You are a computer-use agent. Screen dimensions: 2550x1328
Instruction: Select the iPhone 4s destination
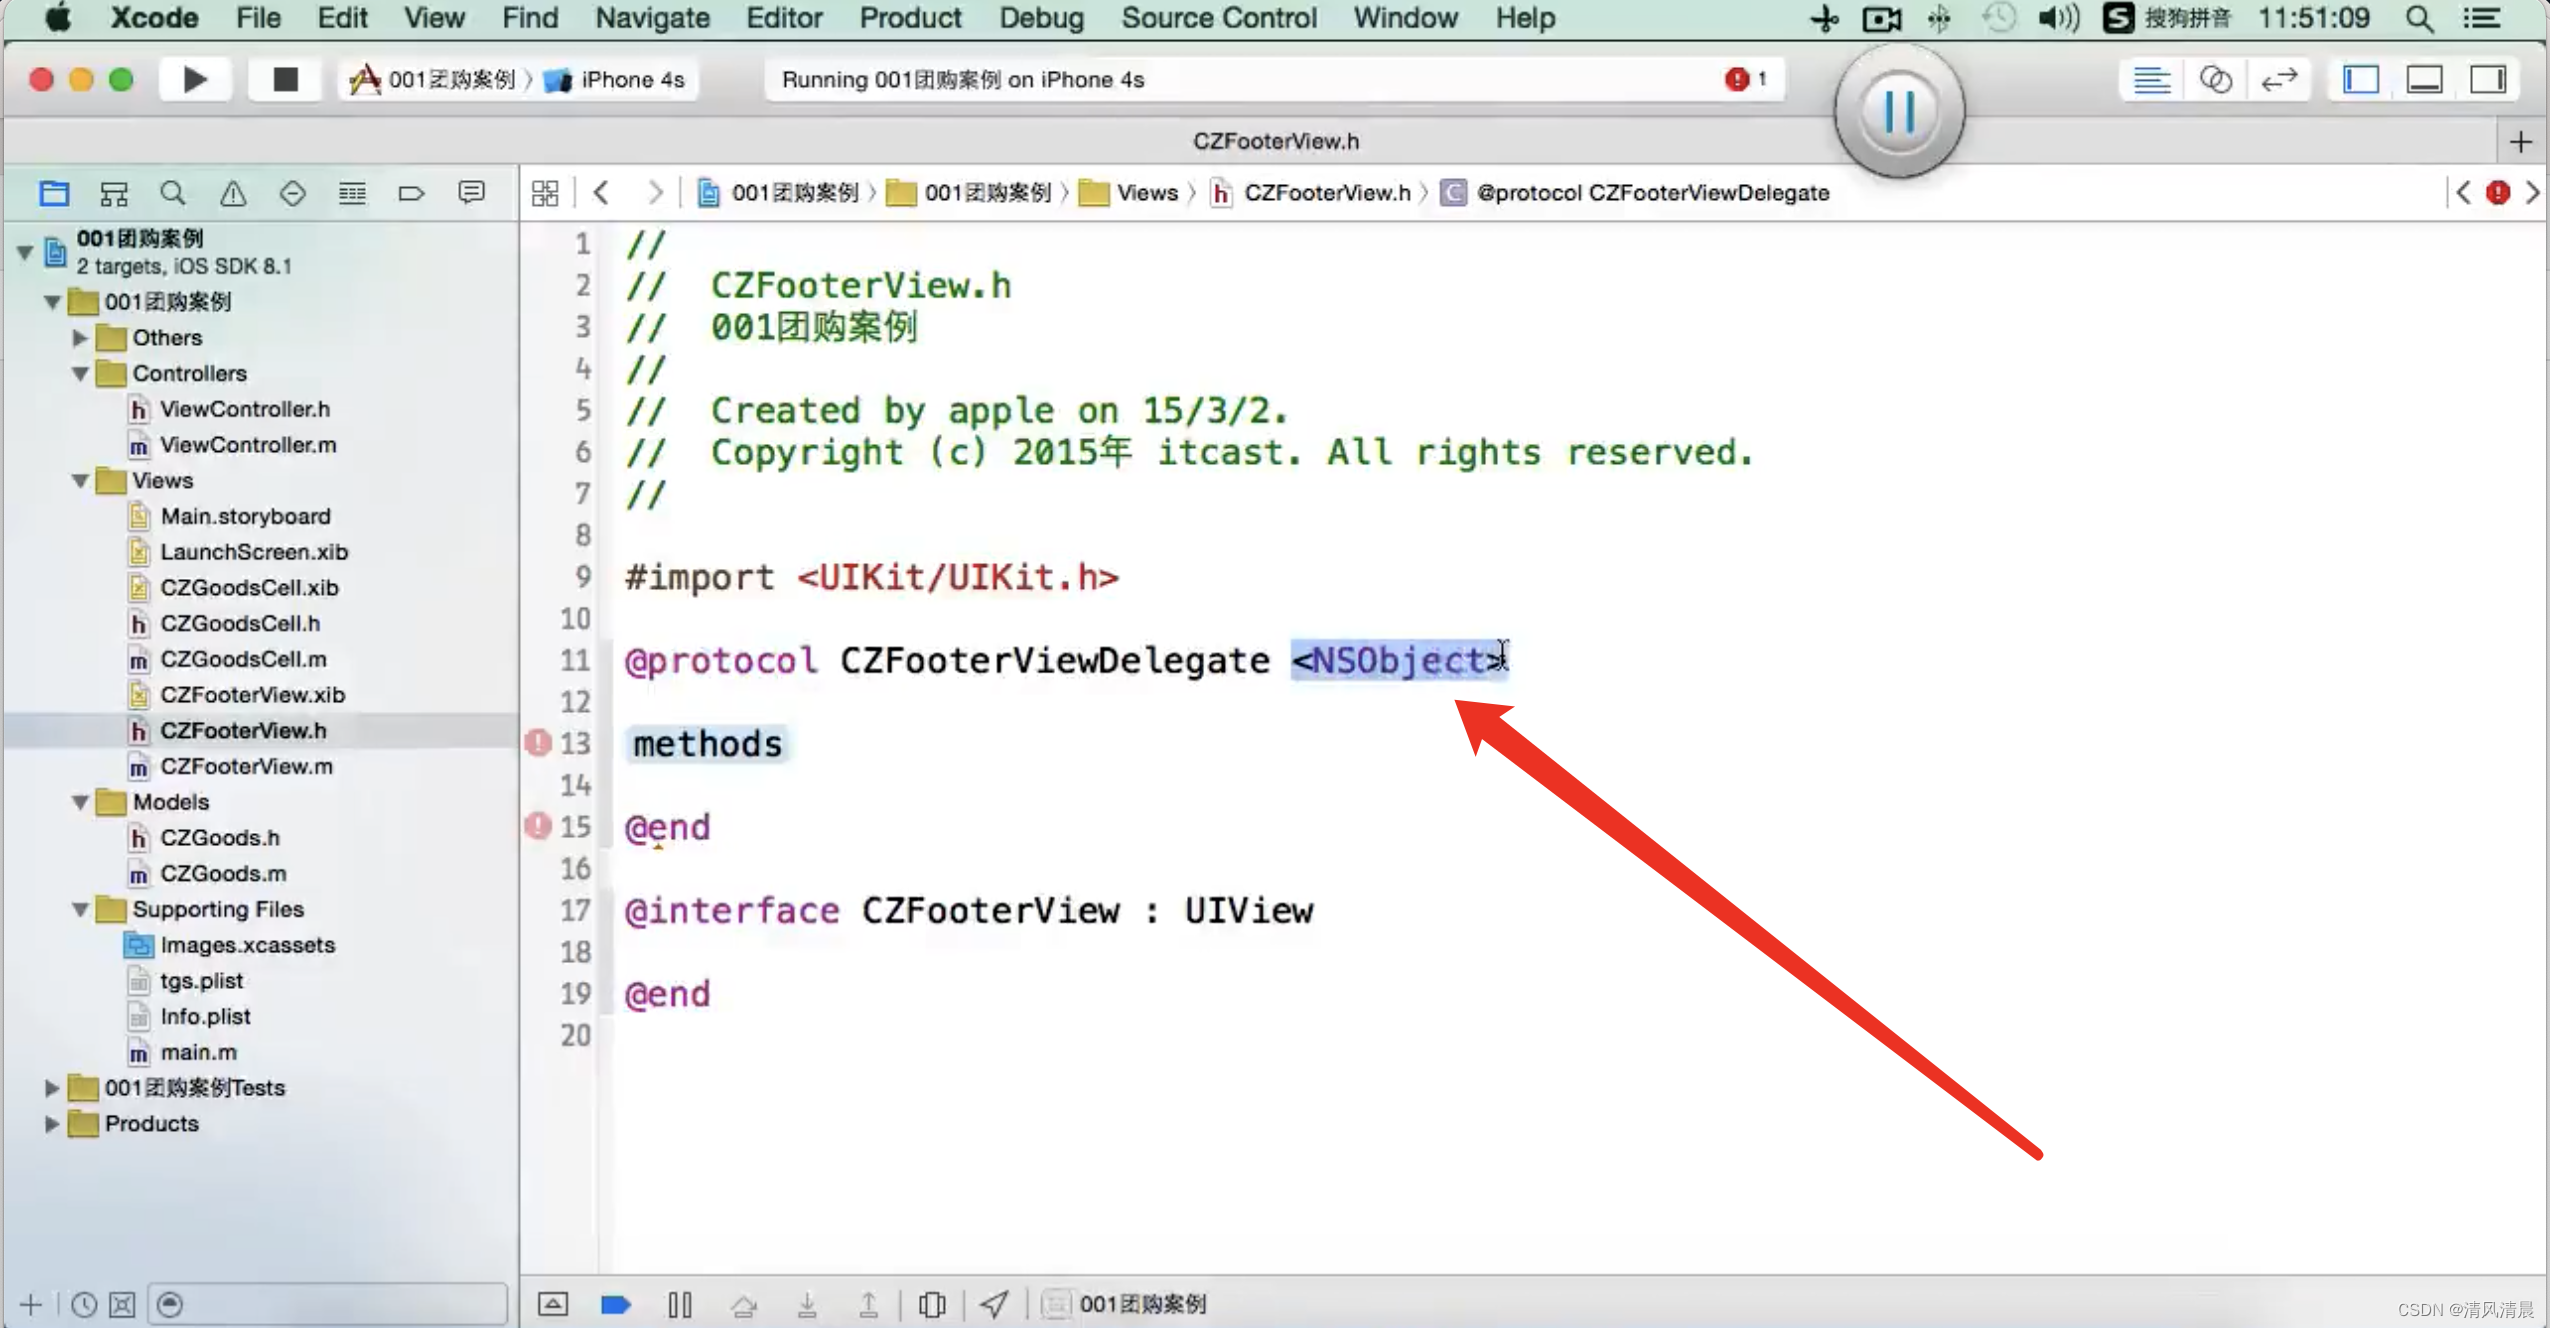tap(616, 80)
